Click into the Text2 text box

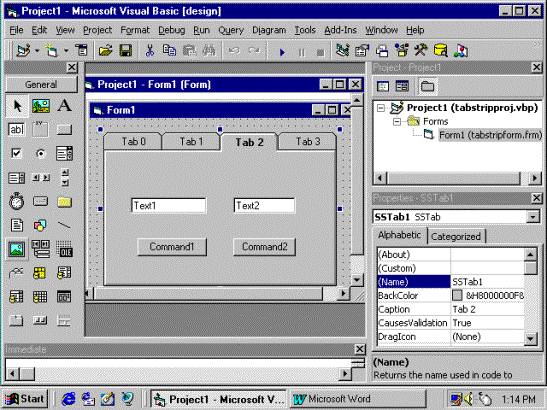[264, 206]
